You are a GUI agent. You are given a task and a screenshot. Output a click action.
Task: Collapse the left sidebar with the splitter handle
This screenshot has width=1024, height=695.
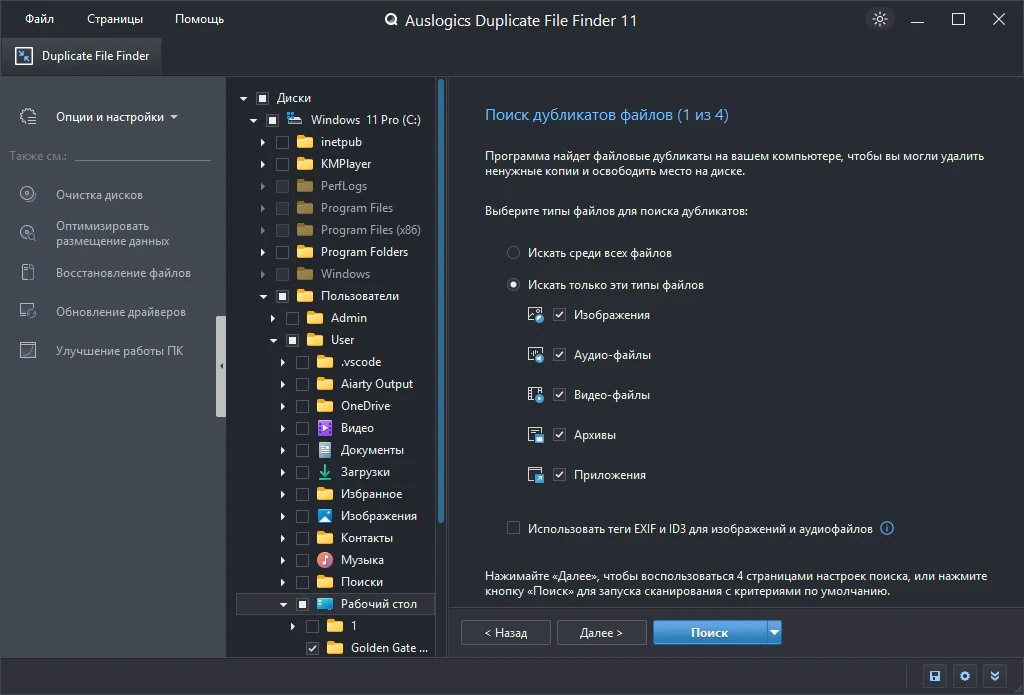pos(221,366)
